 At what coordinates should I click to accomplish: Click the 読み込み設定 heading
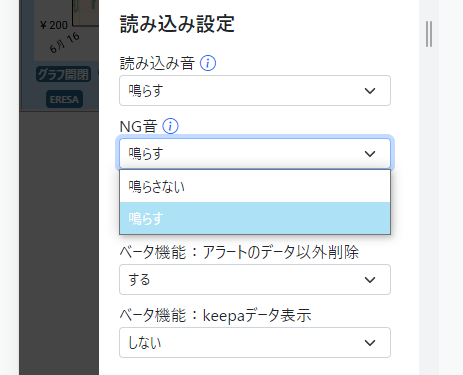point(177,24)
